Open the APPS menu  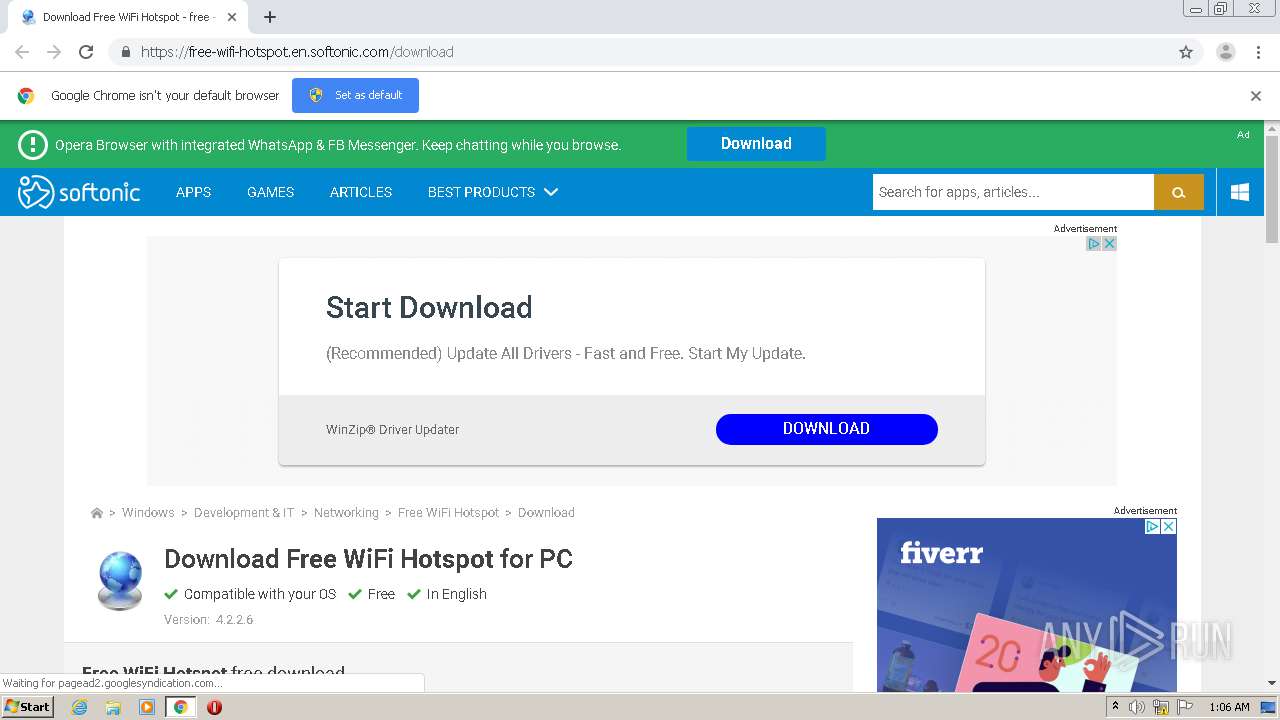coord(193,192)
